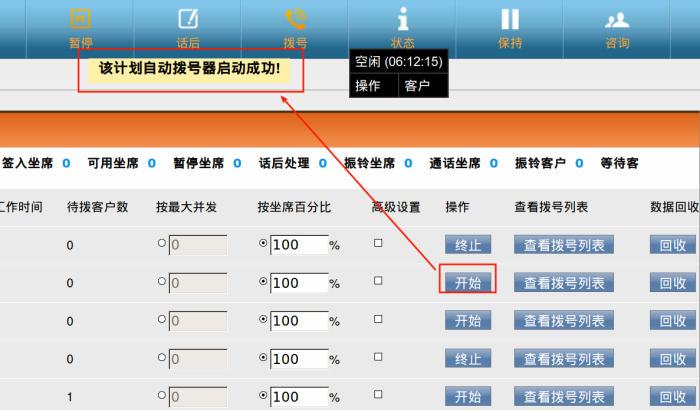
Task: Click the 终止 button in fourth row
Action: click(x=468, y=359)
